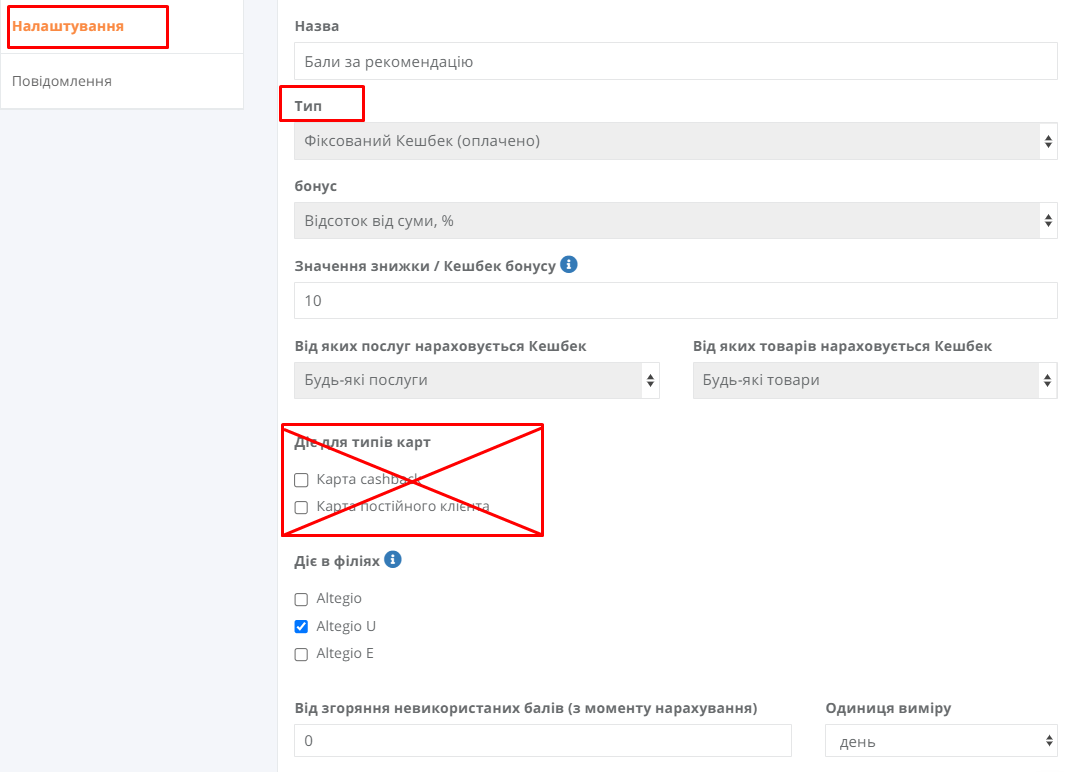The image size is (1071, 772).
Task: Open the Одиниця виміру dropdown showing день
Action: coord(941,741)
